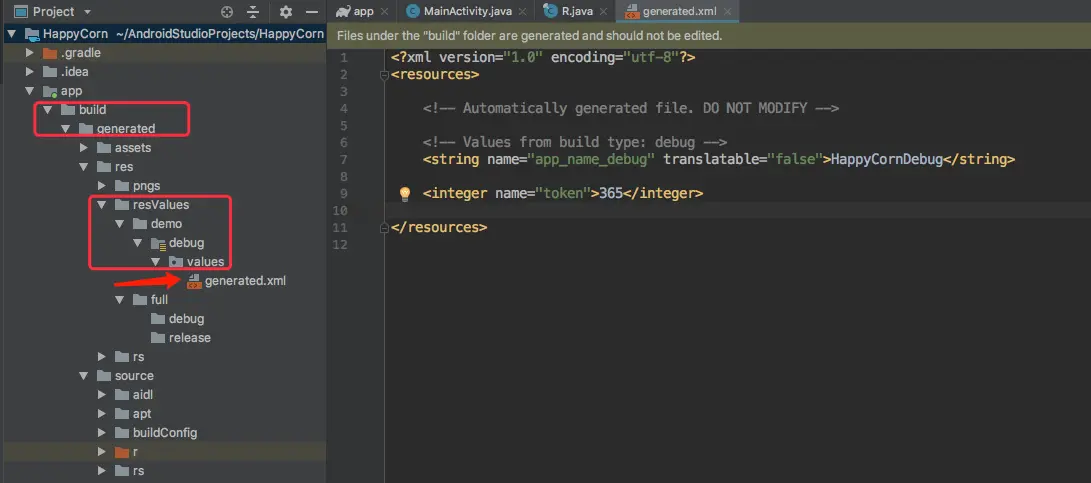Viewport: 1091px width, 483px height.
Task: Expand the pngs folder
Action: [102, 186]
